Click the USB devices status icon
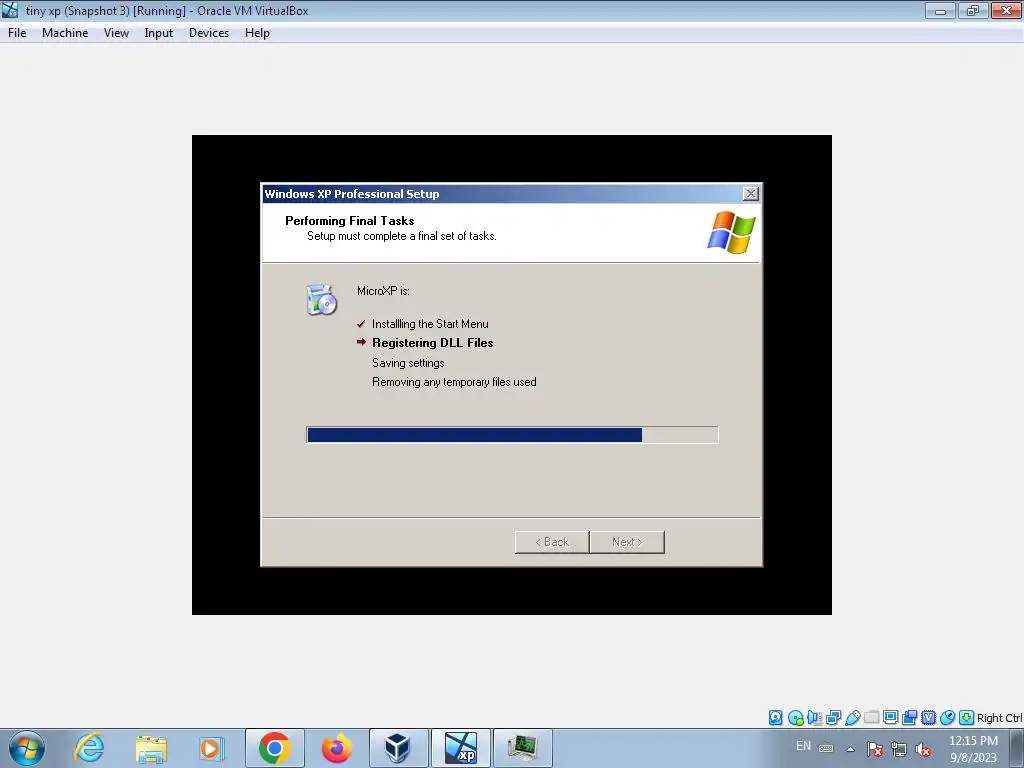Image resolution: width=1024 pixels, height=768 pixels. point(852,718)
